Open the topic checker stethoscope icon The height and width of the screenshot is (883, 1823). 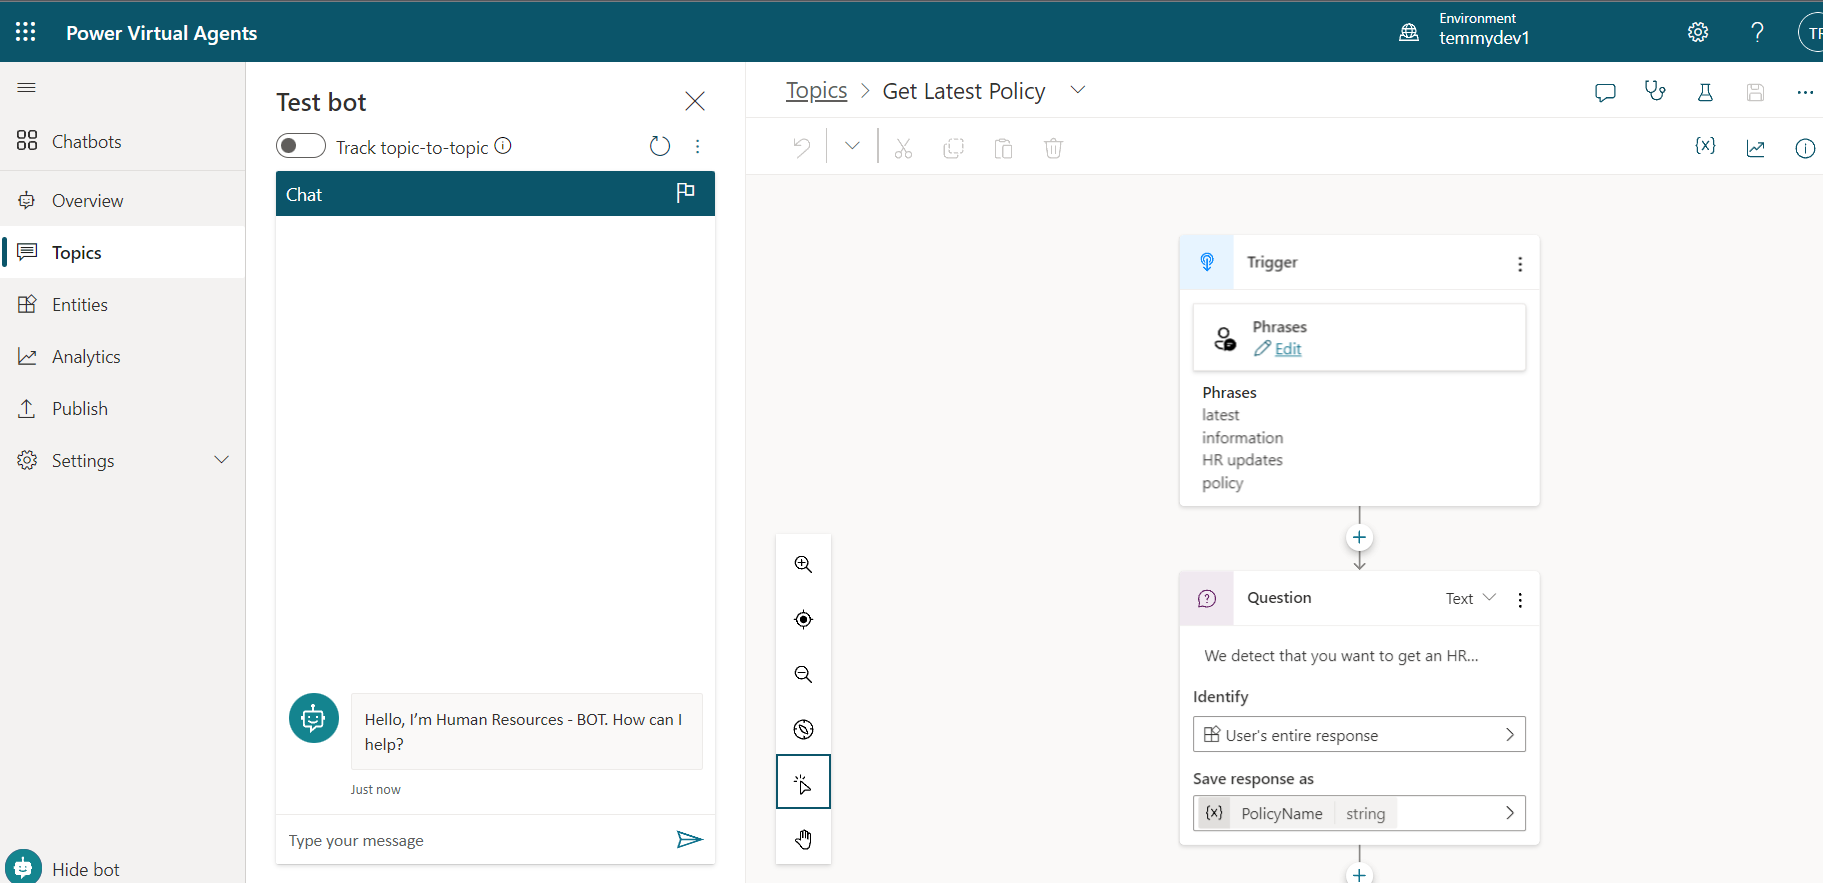point(1655,92)
